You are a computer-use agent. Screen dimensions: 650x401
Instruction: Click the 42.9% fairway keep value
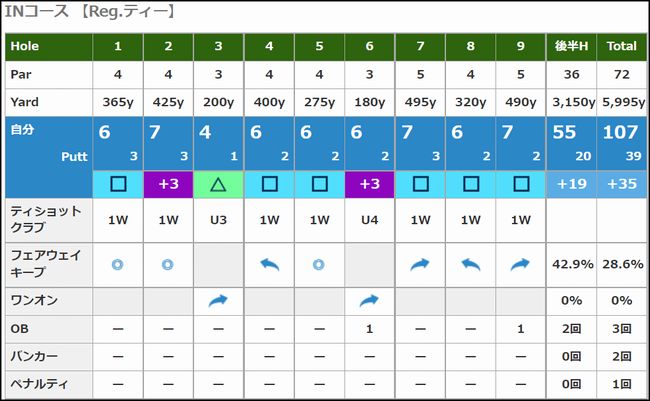(572, 264)
